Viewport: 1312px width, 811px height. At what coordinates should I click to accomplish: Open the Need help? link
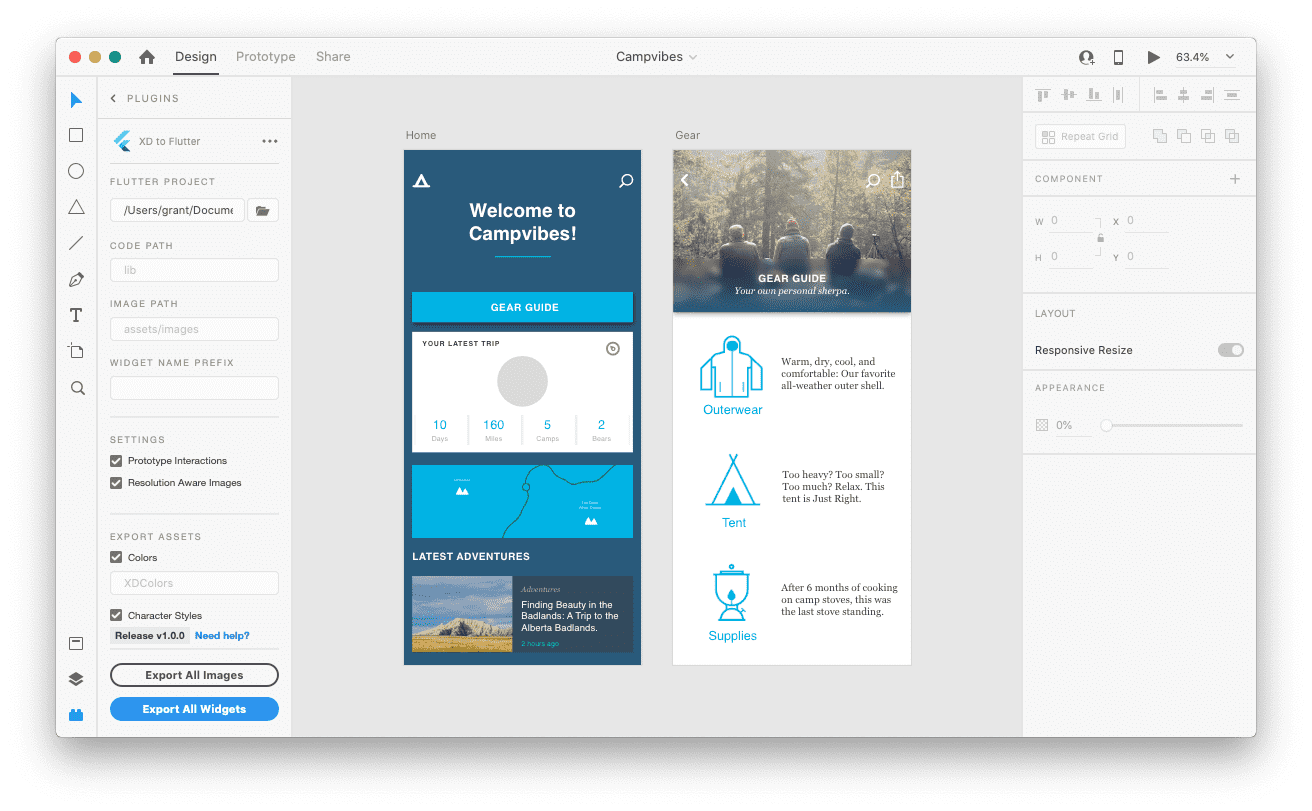coord(222,636)
